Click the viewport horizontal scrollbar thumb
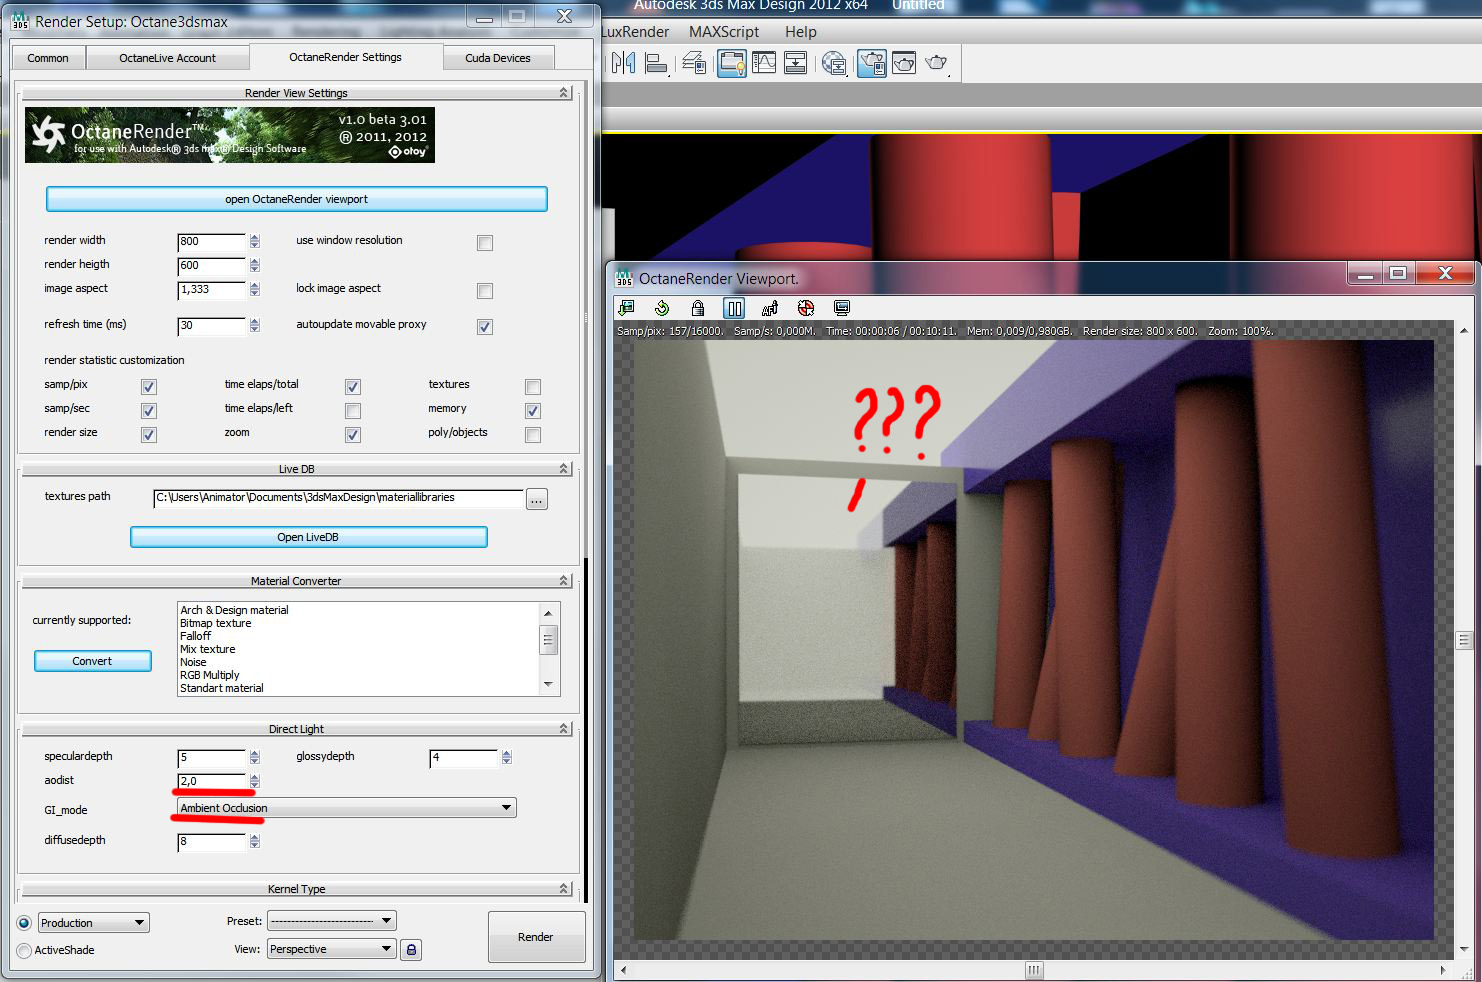The width and height of the screenshot is (1482, 982). click(x=1034, y=970)
